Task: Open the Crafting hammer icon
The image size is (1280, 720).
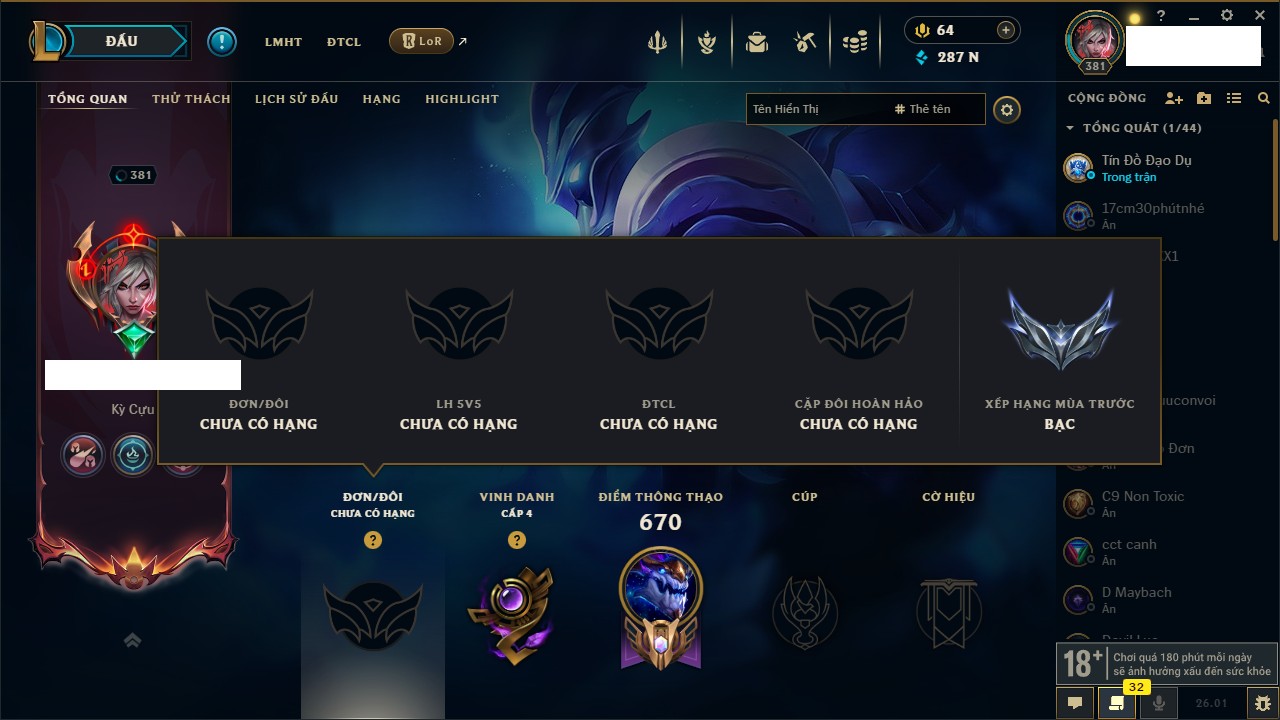Action: coord(805,42)
